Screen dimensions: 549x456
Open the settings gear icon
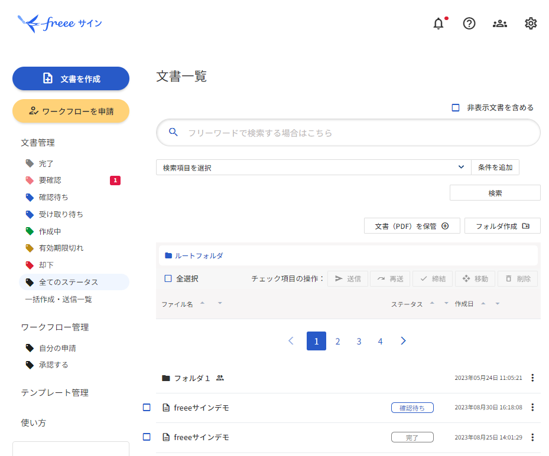point(530,23)
